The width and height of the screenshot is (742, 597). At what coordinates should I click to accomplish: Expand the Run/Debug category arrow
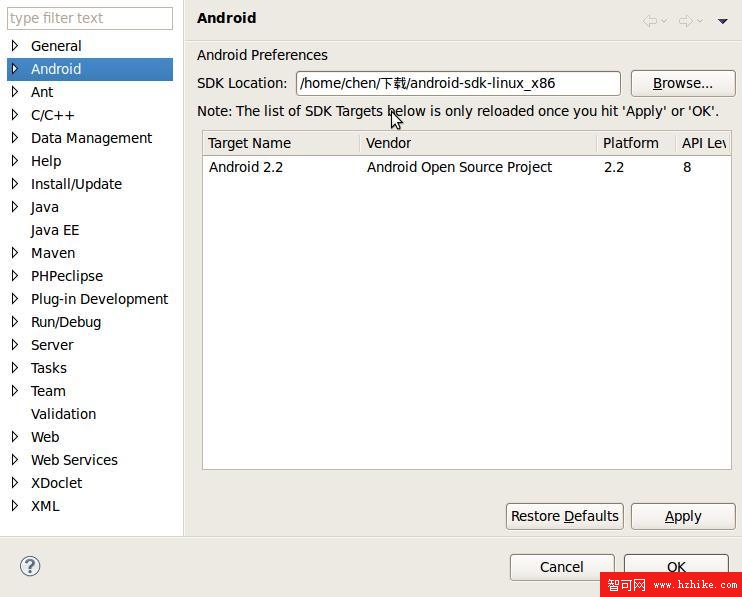pyautogui.click(x=15, y=322)
